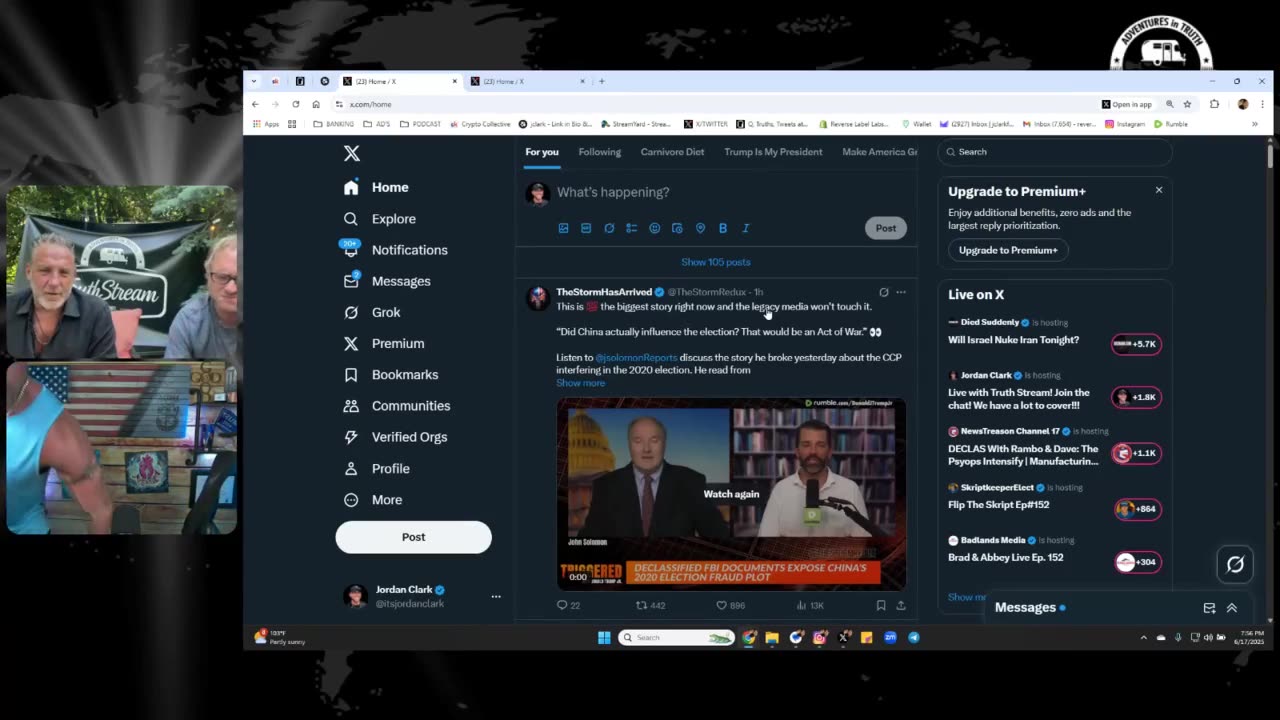Open the BANKING bookmarks folder
Viewport: 1280px width, 720px height.
pos(334,124)
